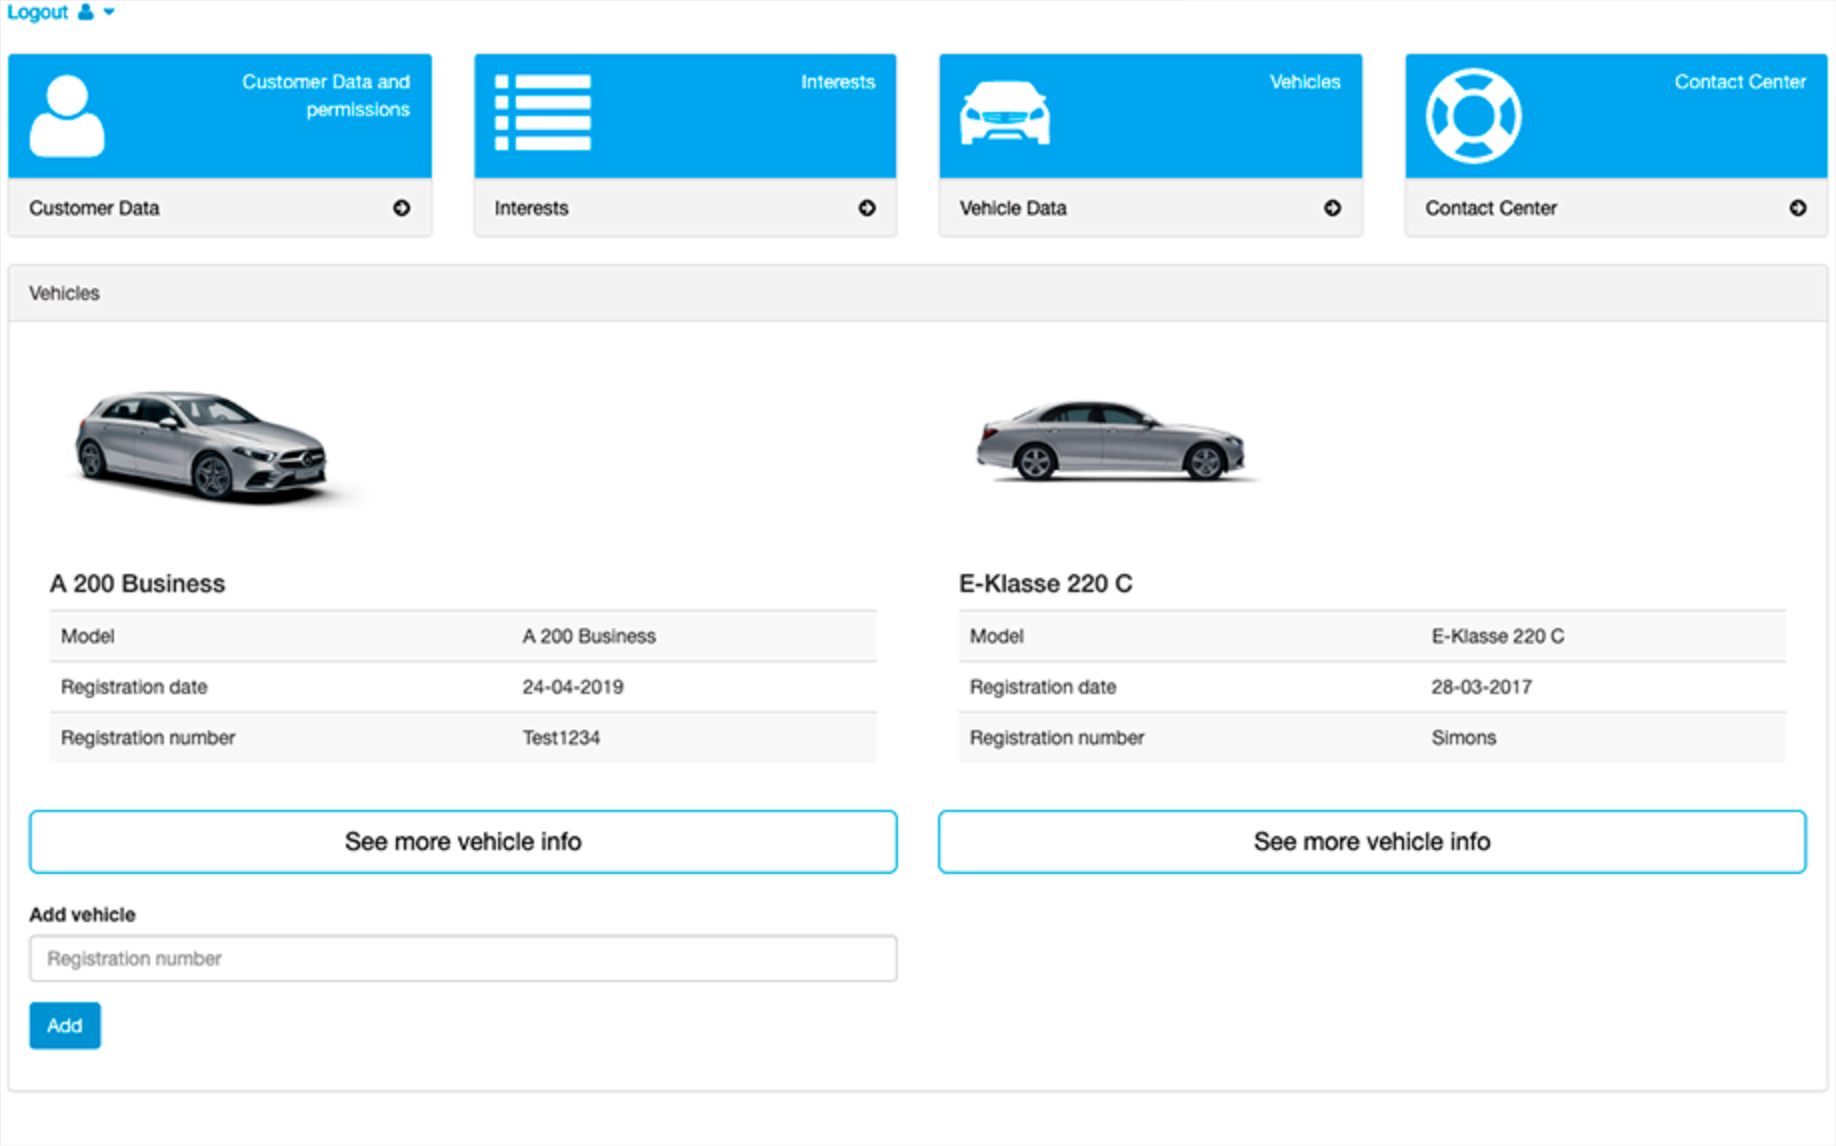The image size is (1836, 1146).
Task: Select the person icon on Customer Data card
Action: (x=66, y=113)
